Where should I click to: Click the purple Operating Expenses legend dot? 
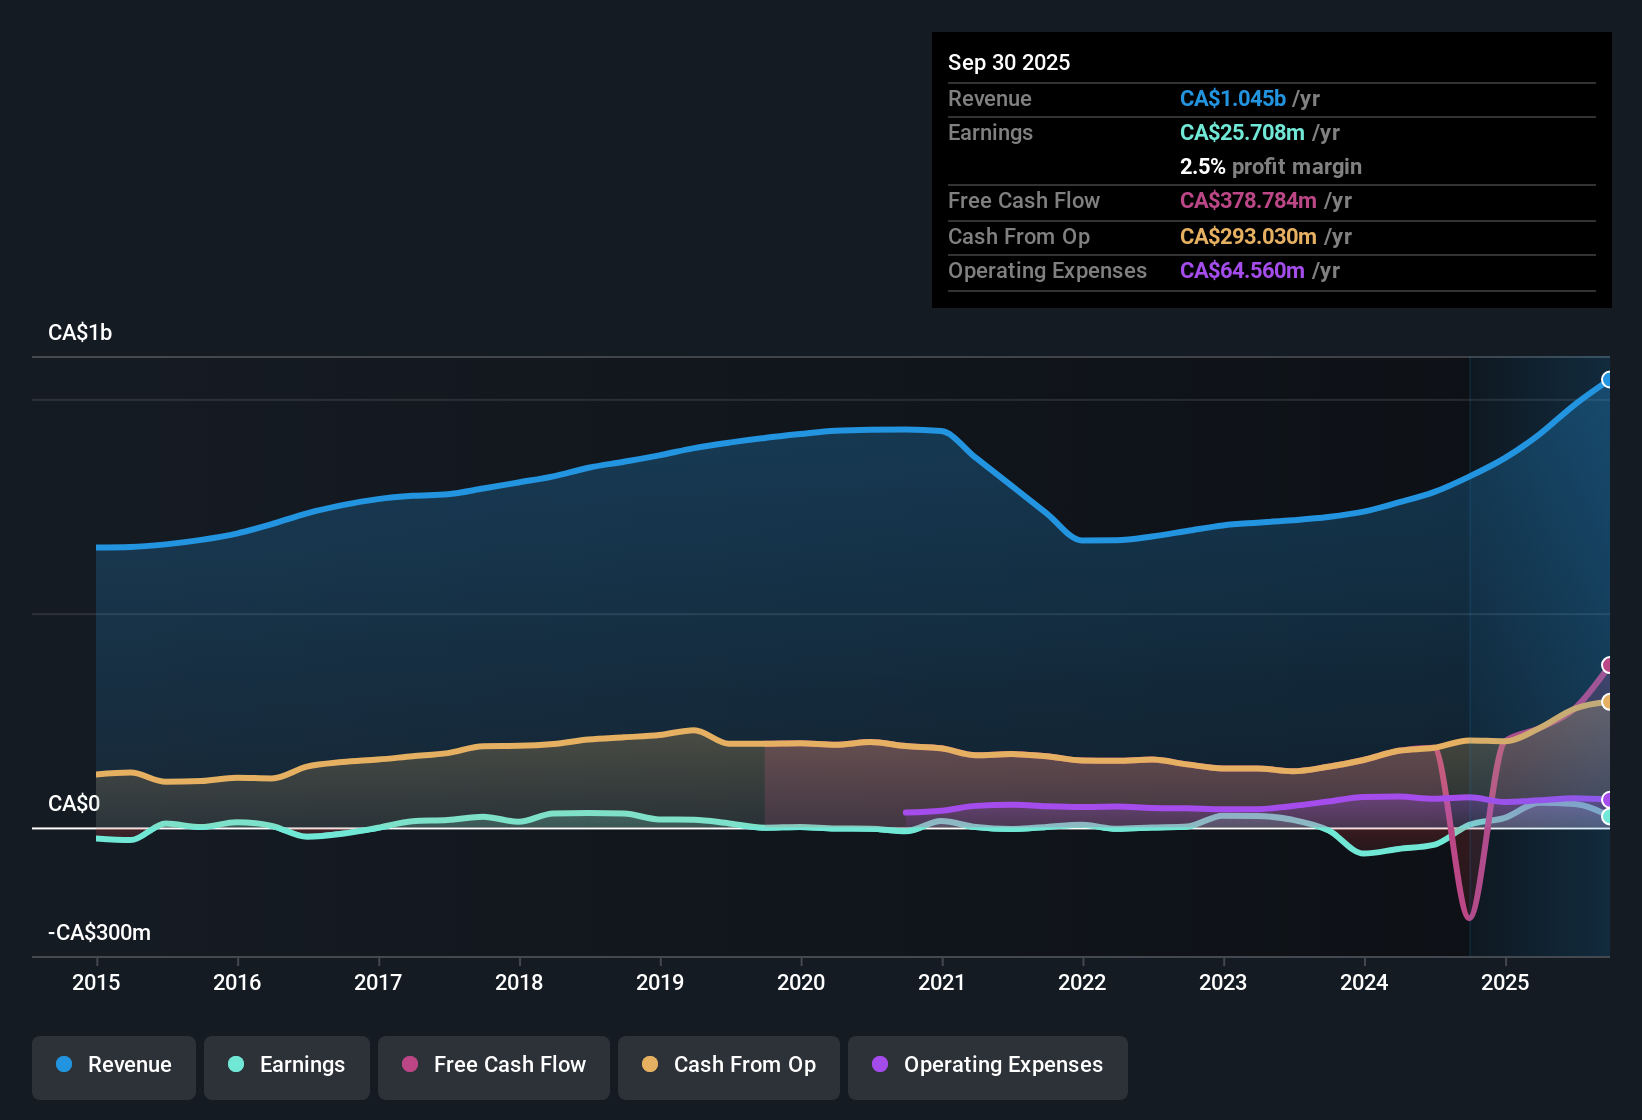[x=879, y=1066]
